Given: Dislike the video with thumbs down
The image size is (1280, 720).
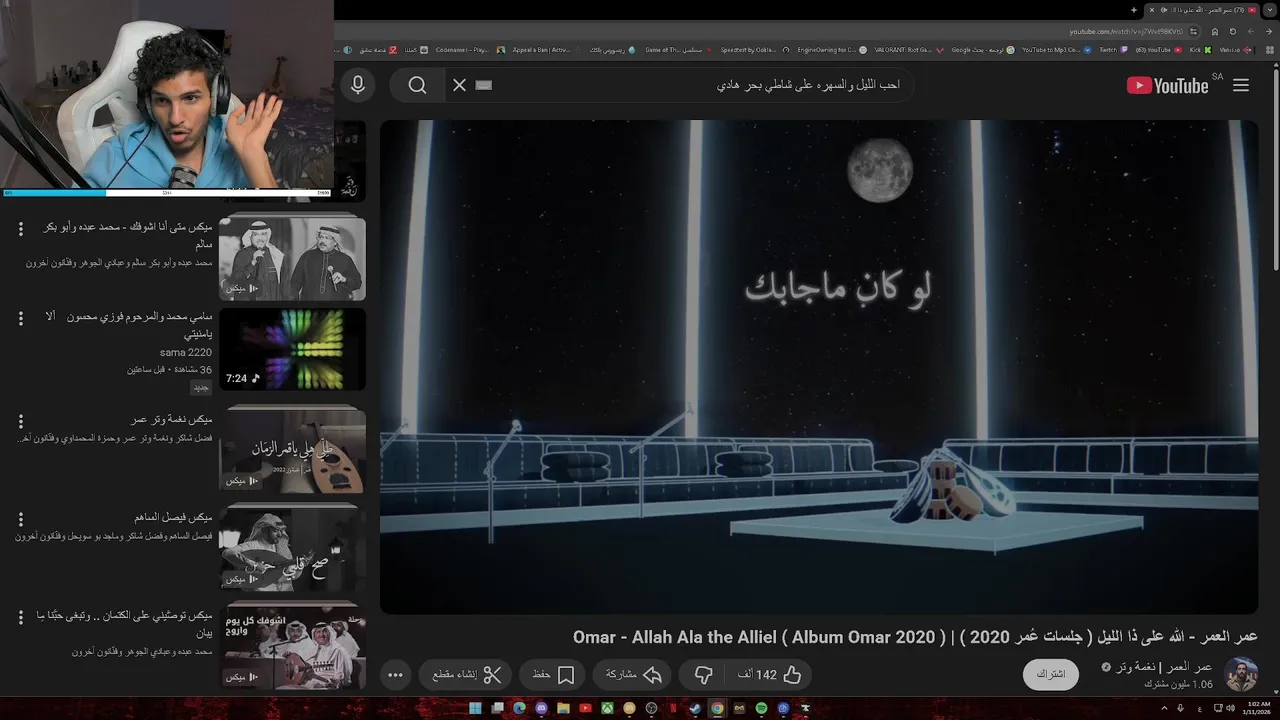Looking at the screenshot, I should (x=703, y=675).
